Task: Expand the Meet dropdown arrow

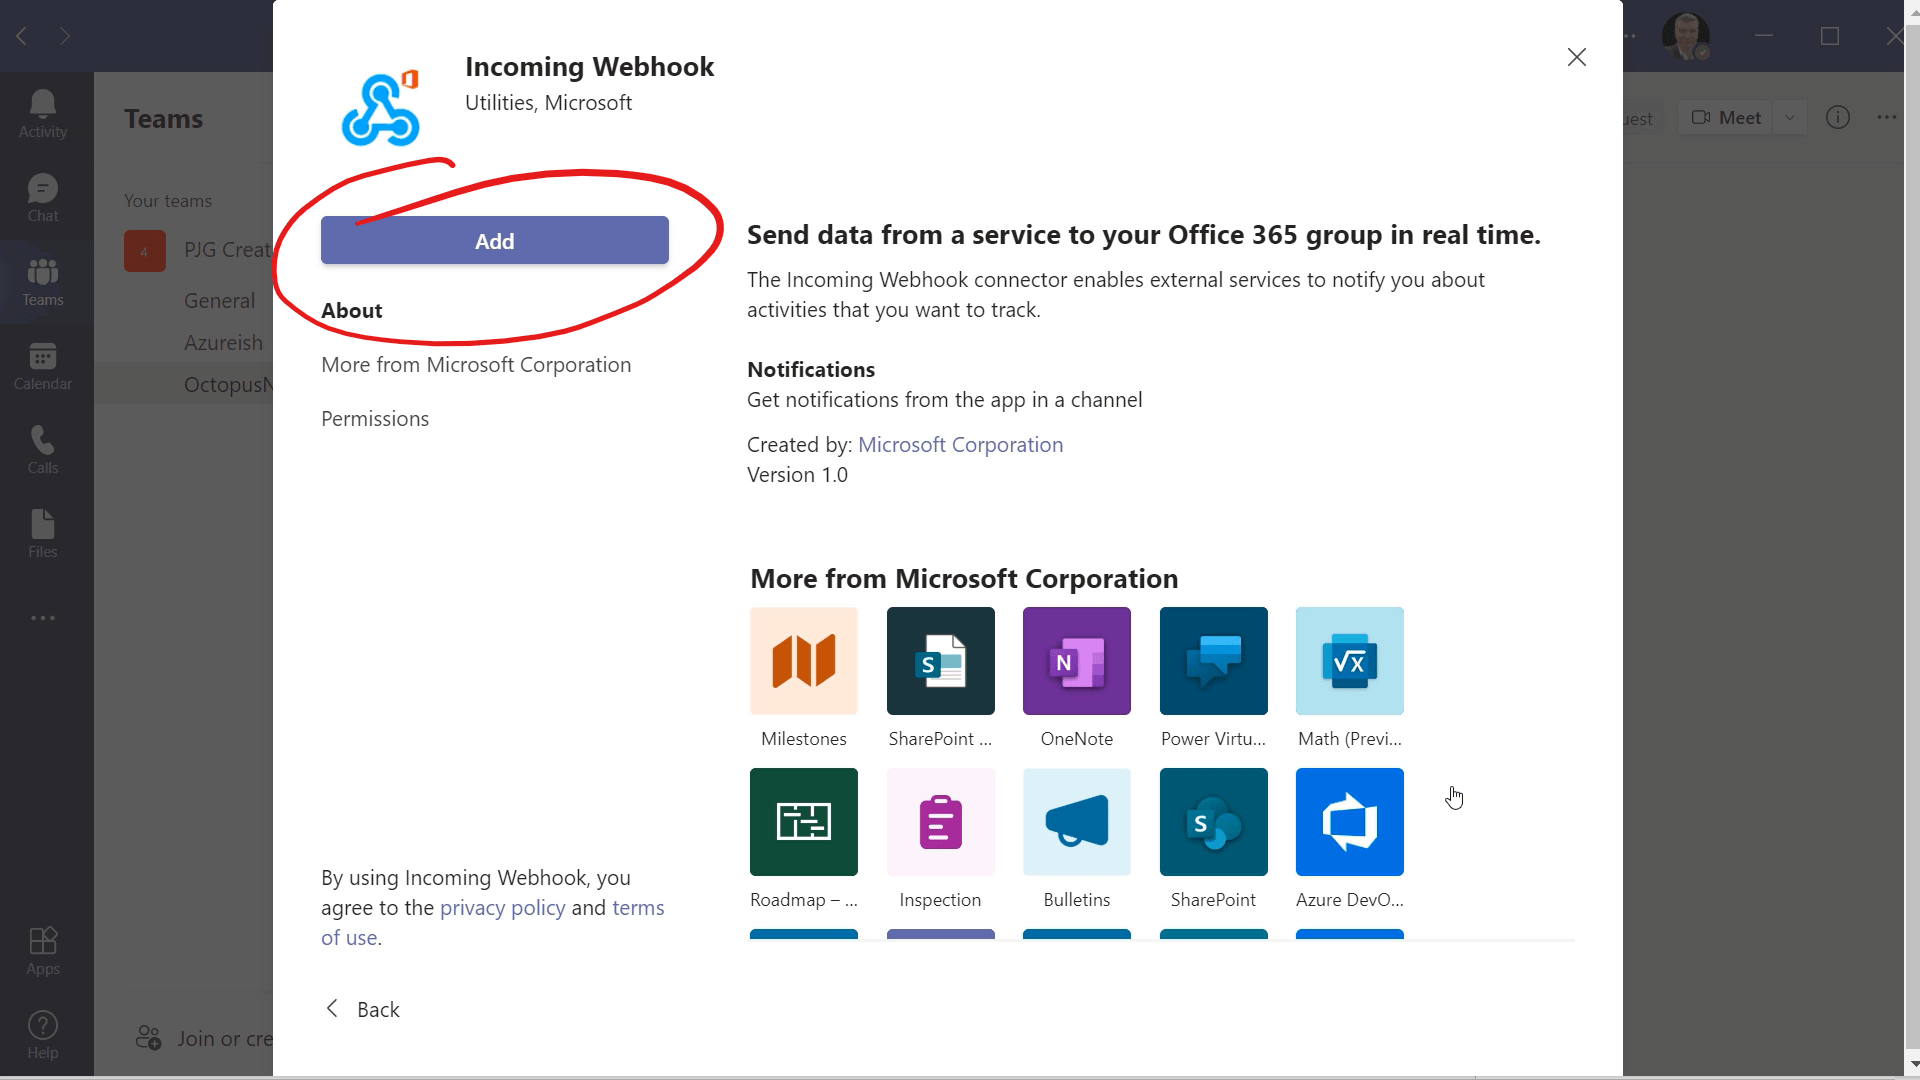Action: (x=1790, y=117)
